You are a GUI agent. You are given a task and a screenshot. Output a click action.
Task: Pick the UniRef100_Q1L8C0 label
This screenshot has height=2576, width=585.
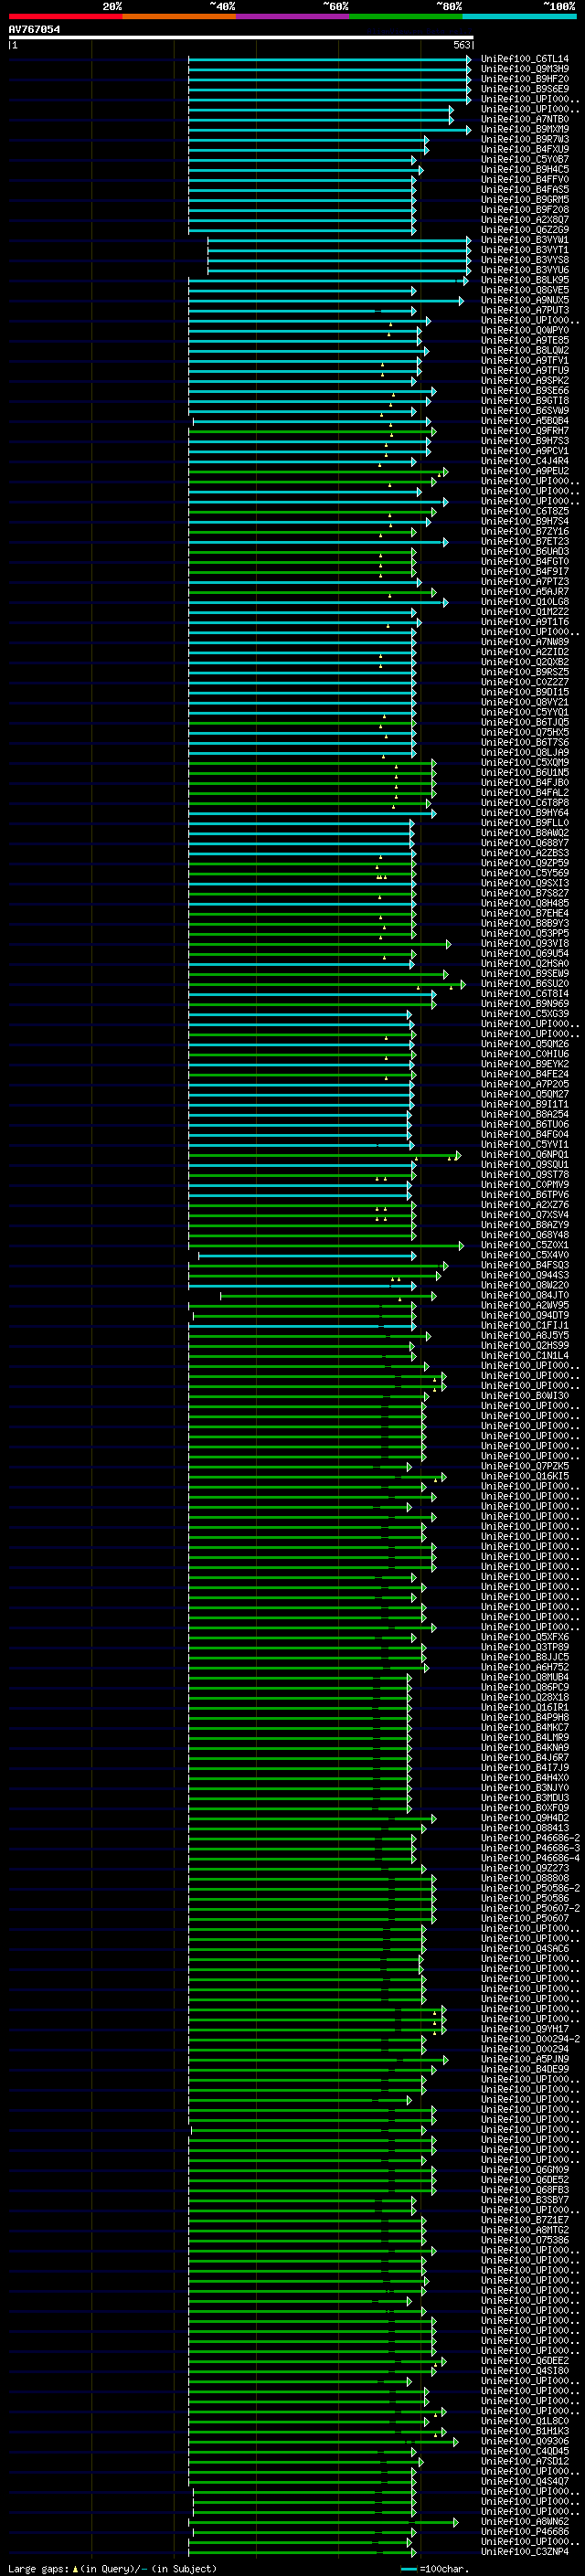coord(525,2421)
